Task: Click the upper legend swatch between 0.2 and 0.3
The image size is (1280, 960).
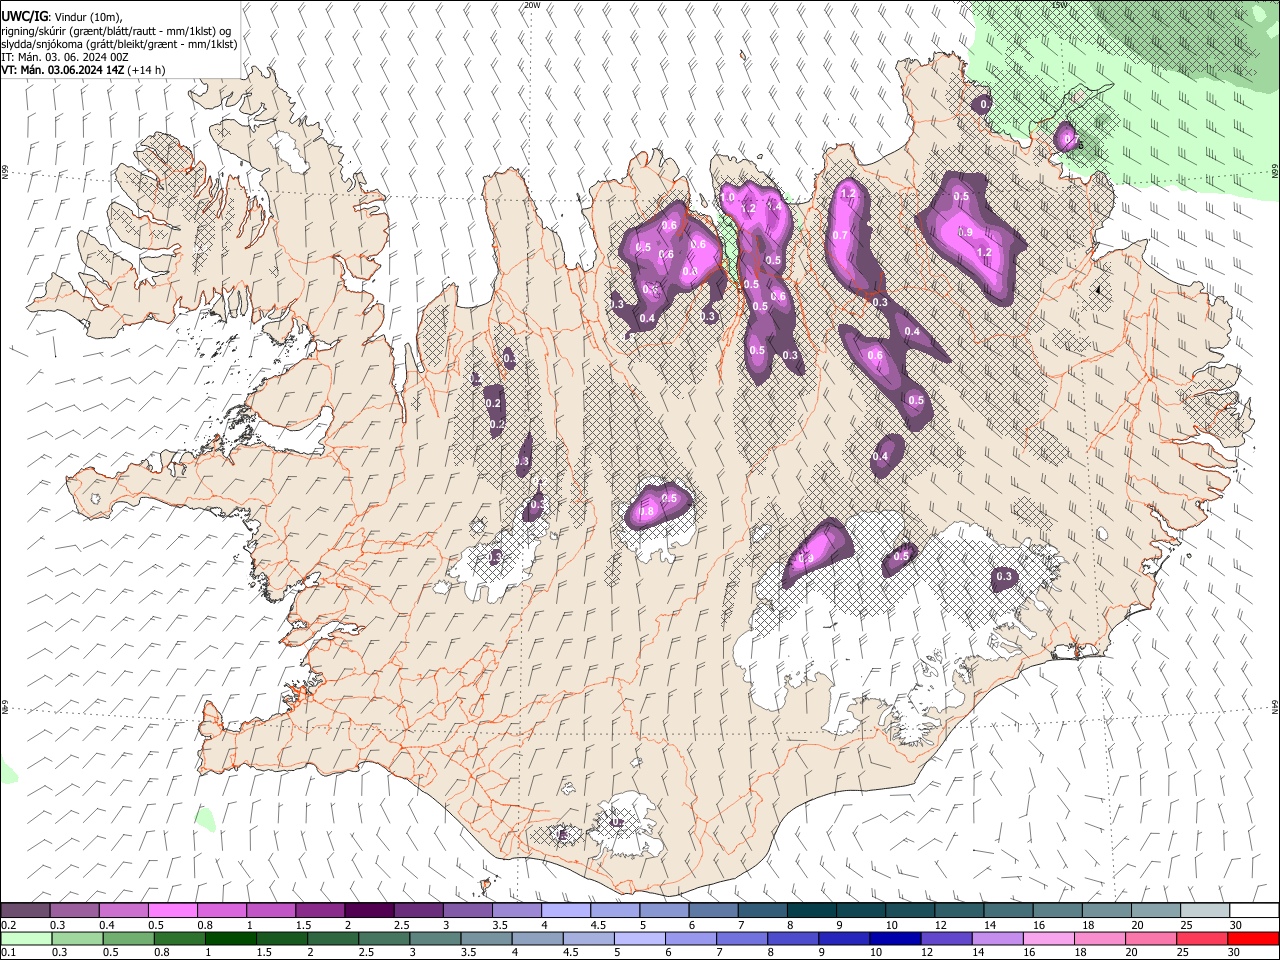Action: coord(25,910)
